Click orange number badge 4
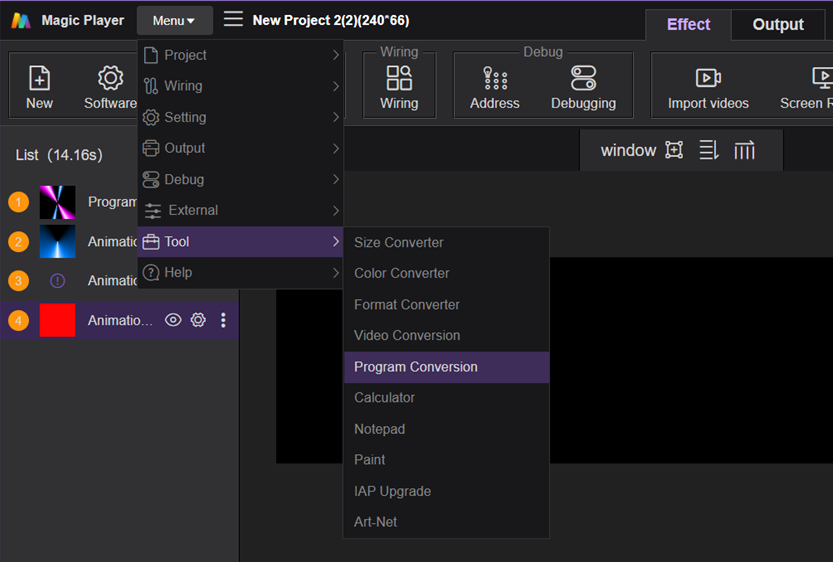The height and width of the screenshot is (562, 833). 19,320
